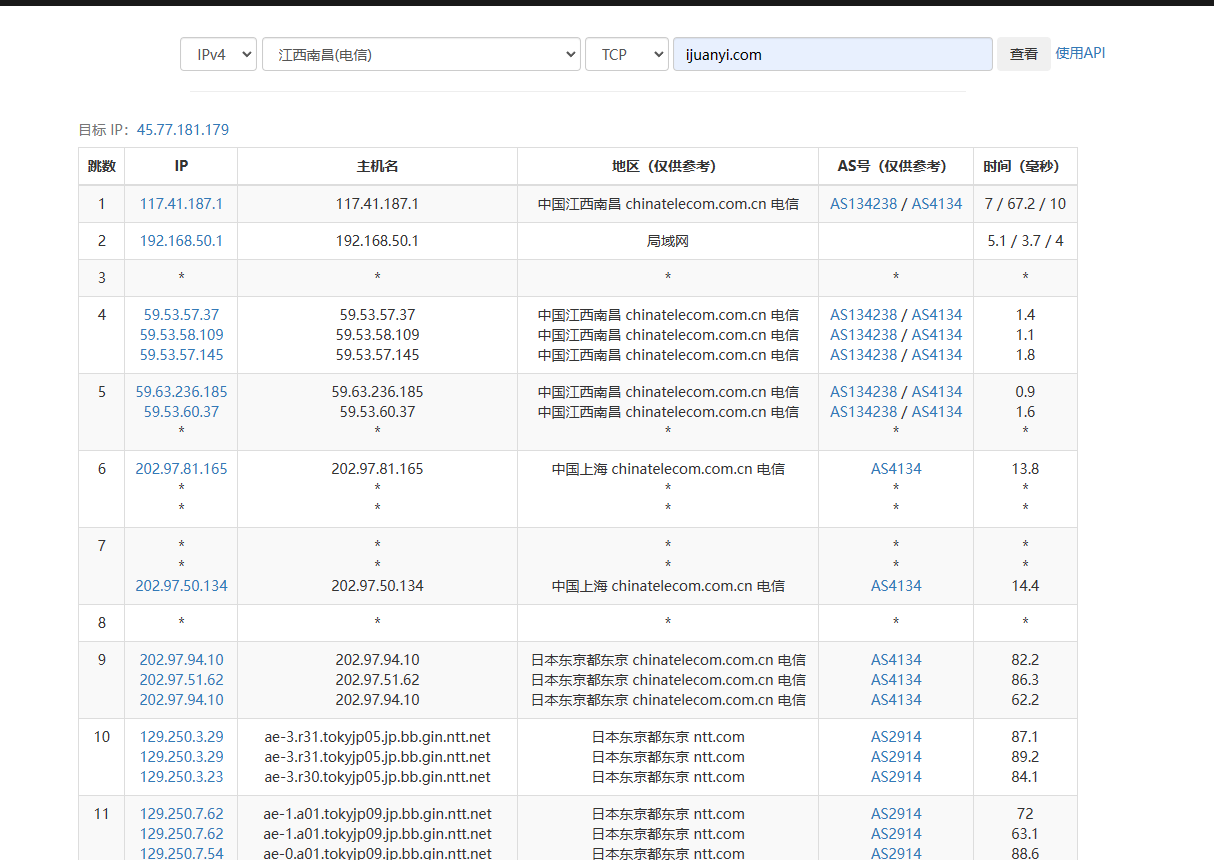This screenshot has width=1214, height=860.
Task: Open the 59.53.58.109 IP link
Action: (x=181, y=335)
